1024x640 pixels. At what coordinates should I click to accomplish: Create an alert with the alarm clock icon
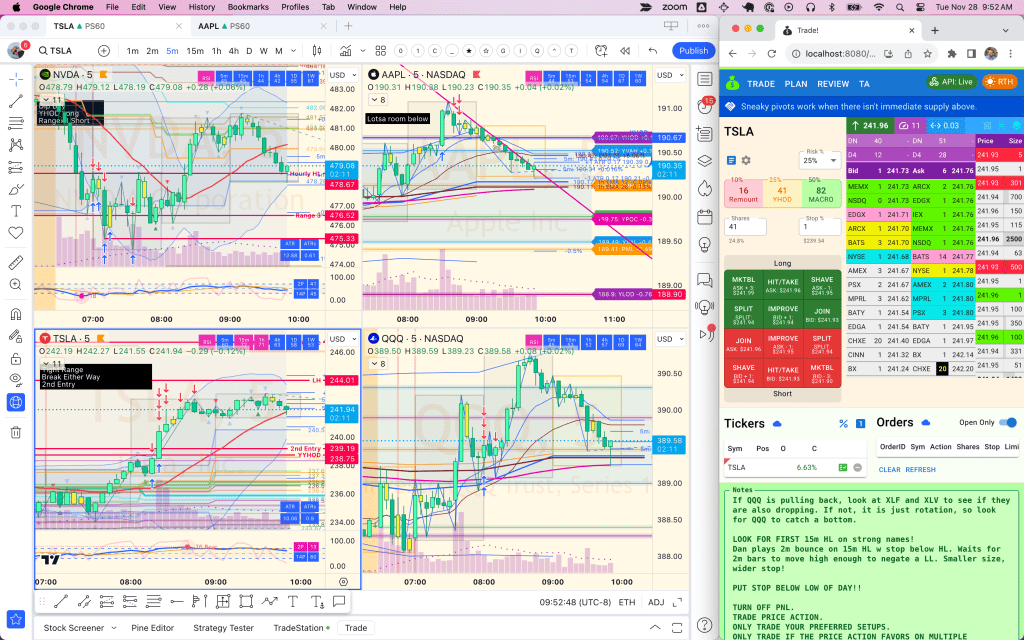pyautogui.click(x=601, y=50)
